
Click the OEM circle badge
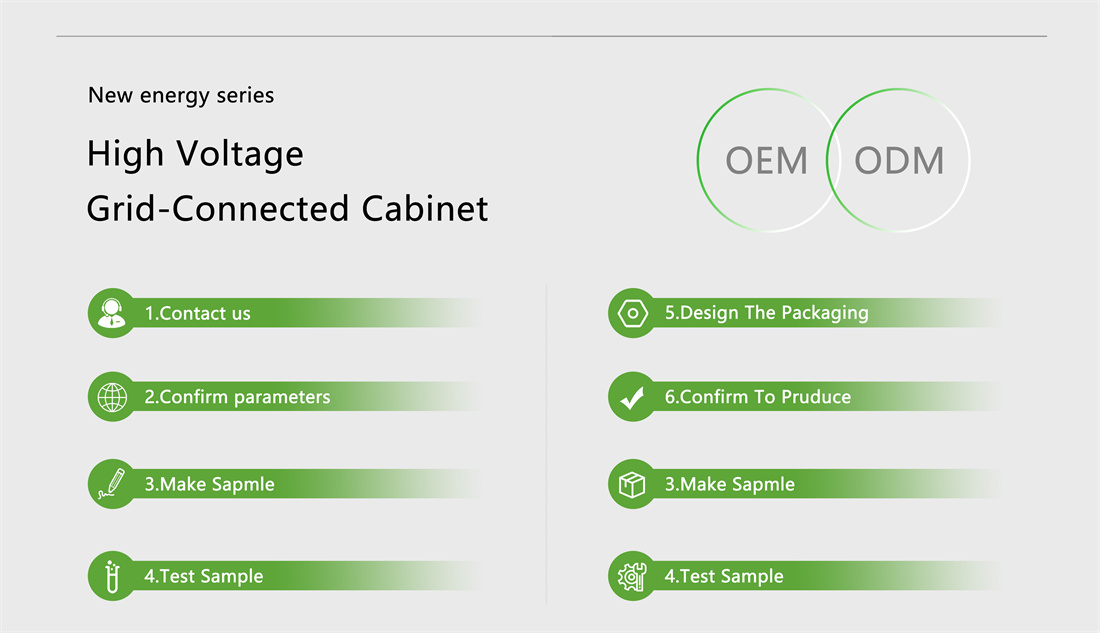pyautogui.click(x=766, y=160)
